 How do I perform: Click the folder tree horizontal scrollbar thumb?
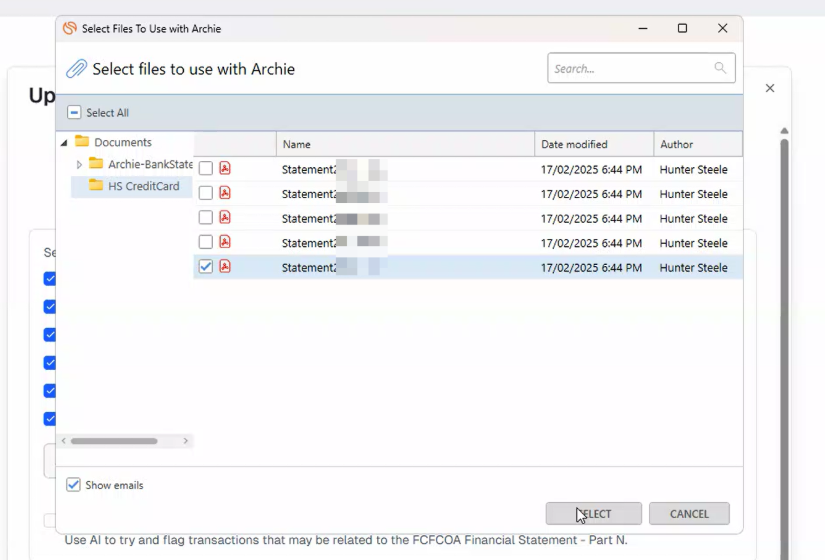(114, 441)
